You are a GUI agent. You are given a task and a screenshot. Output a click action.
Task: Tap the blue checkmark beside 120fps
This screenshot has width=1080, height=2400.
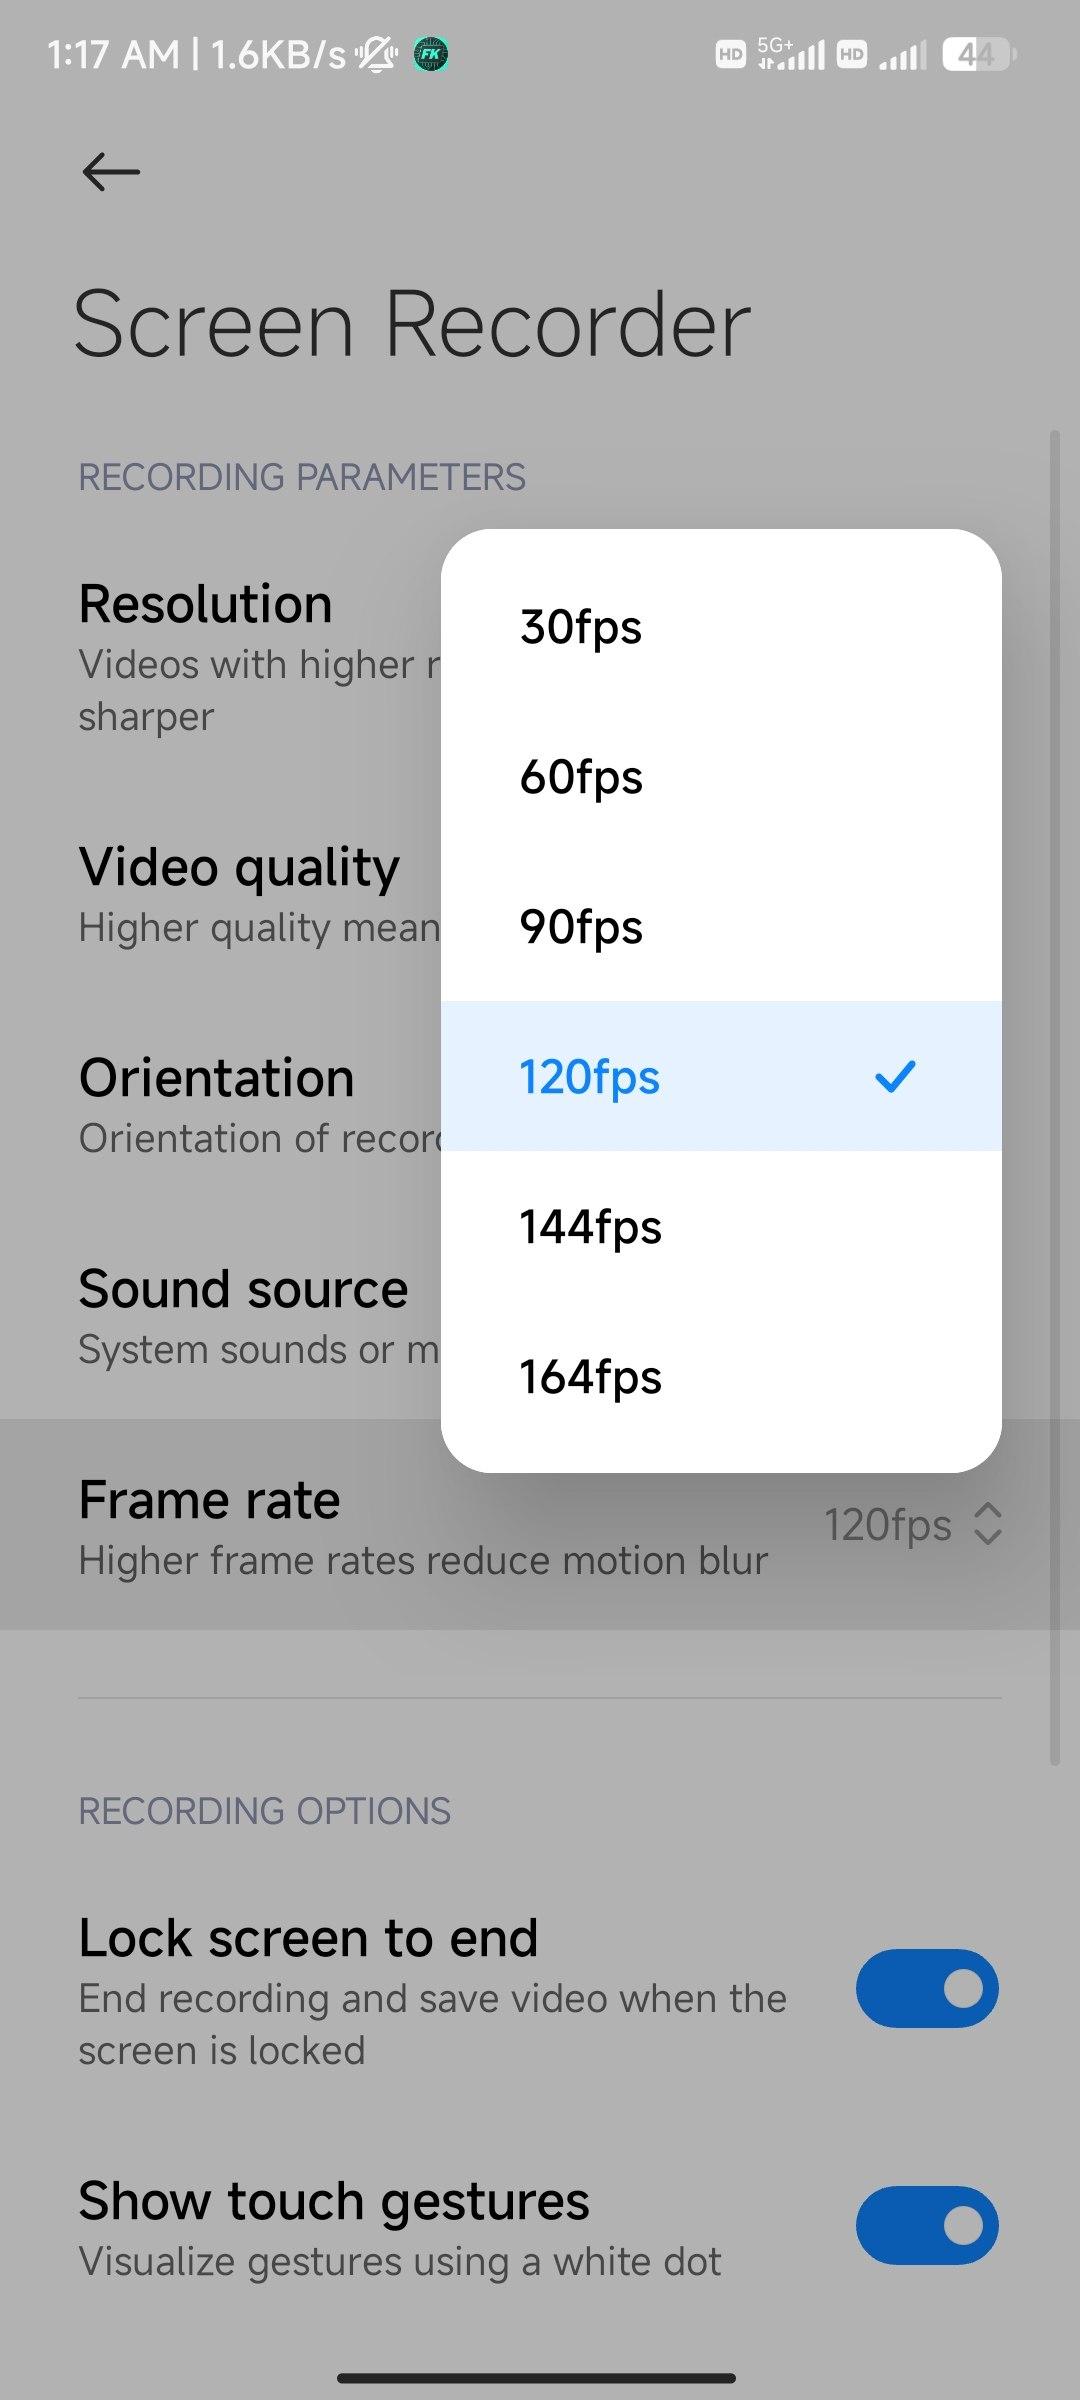click(x=895, y=1076)
